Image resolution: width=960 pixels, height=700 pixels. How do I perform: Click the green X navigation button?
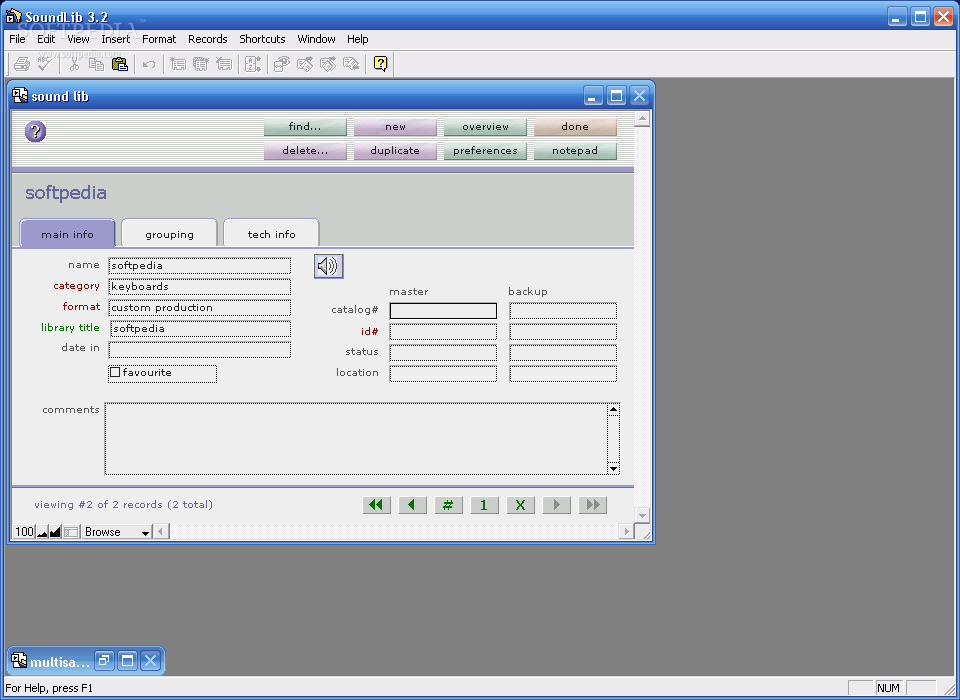(x=520, y=505)
